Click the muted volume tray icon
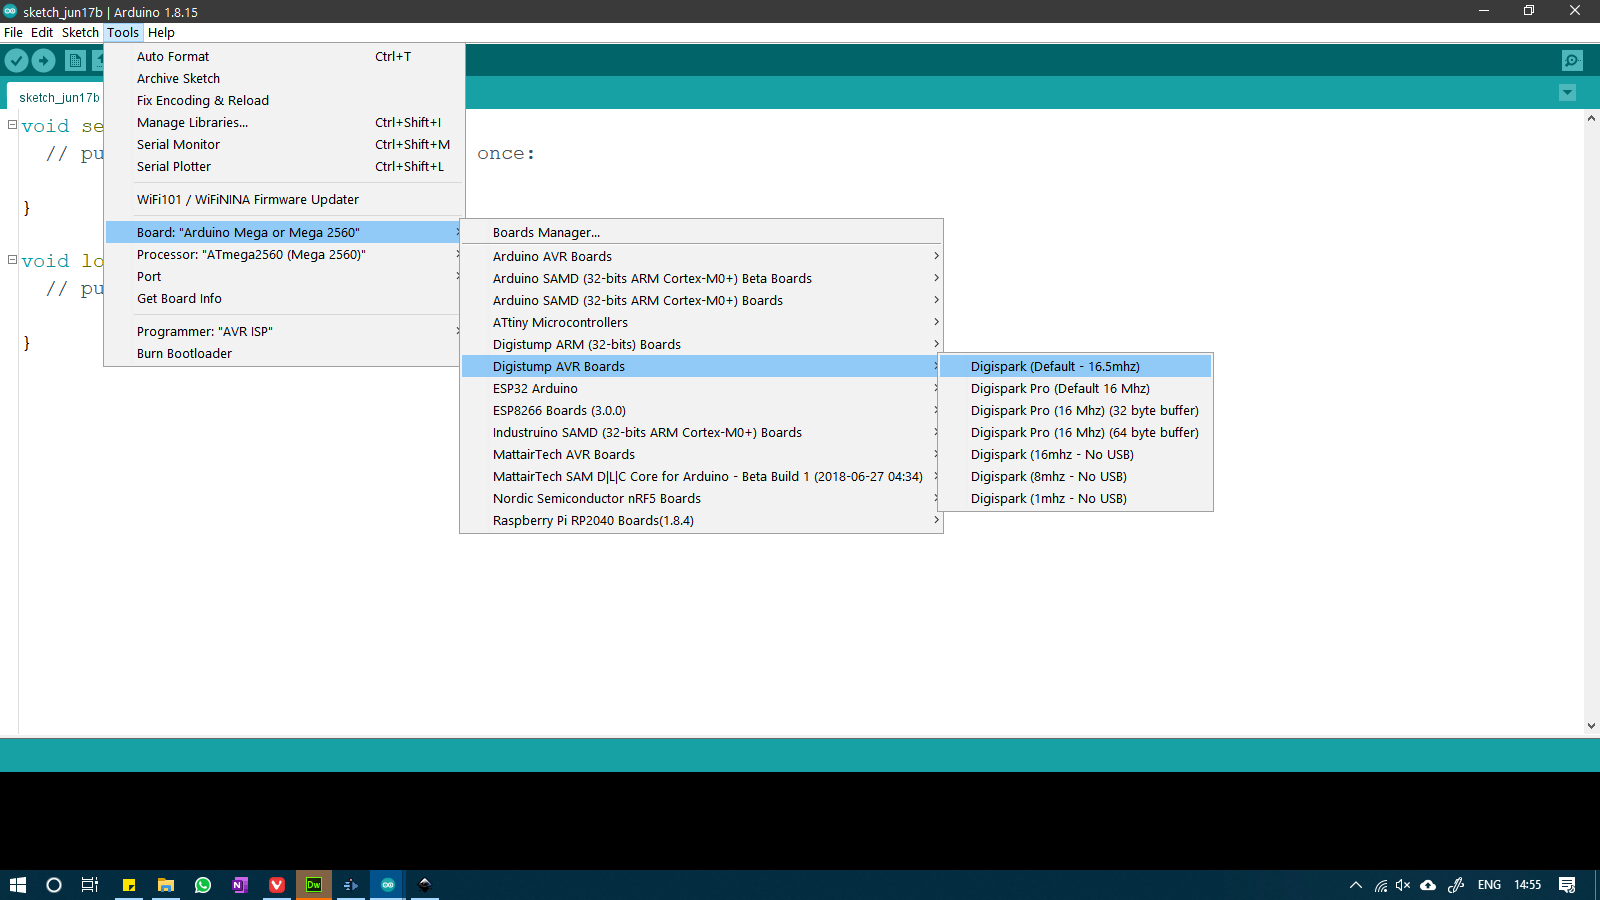Screen dimensions: 1600x900 (x=1403, y=885)
